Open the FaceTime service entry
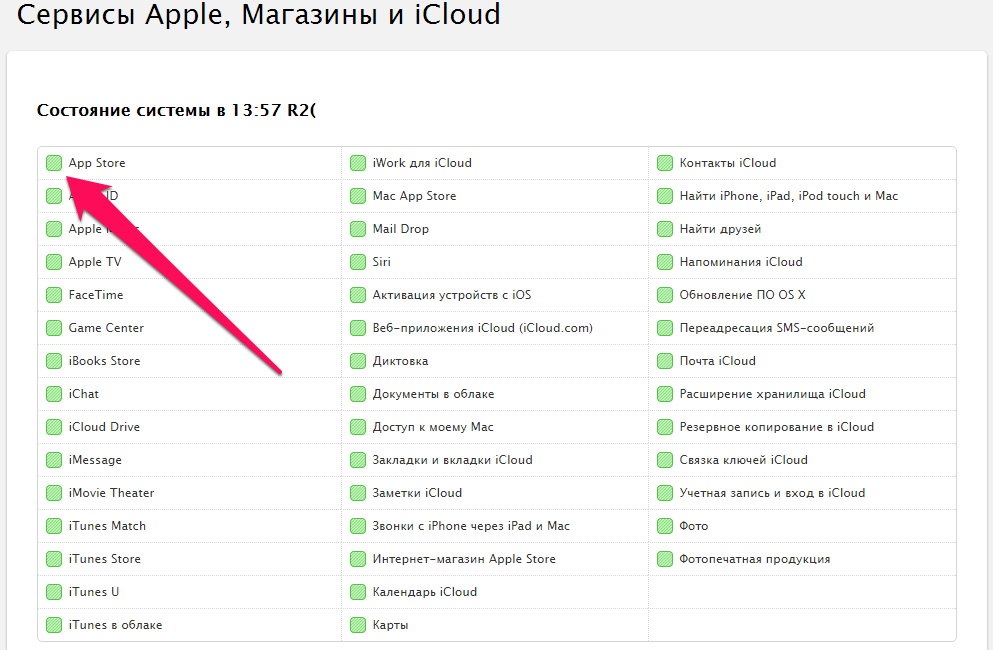The image size is (993, 650). tap(96, 295)
